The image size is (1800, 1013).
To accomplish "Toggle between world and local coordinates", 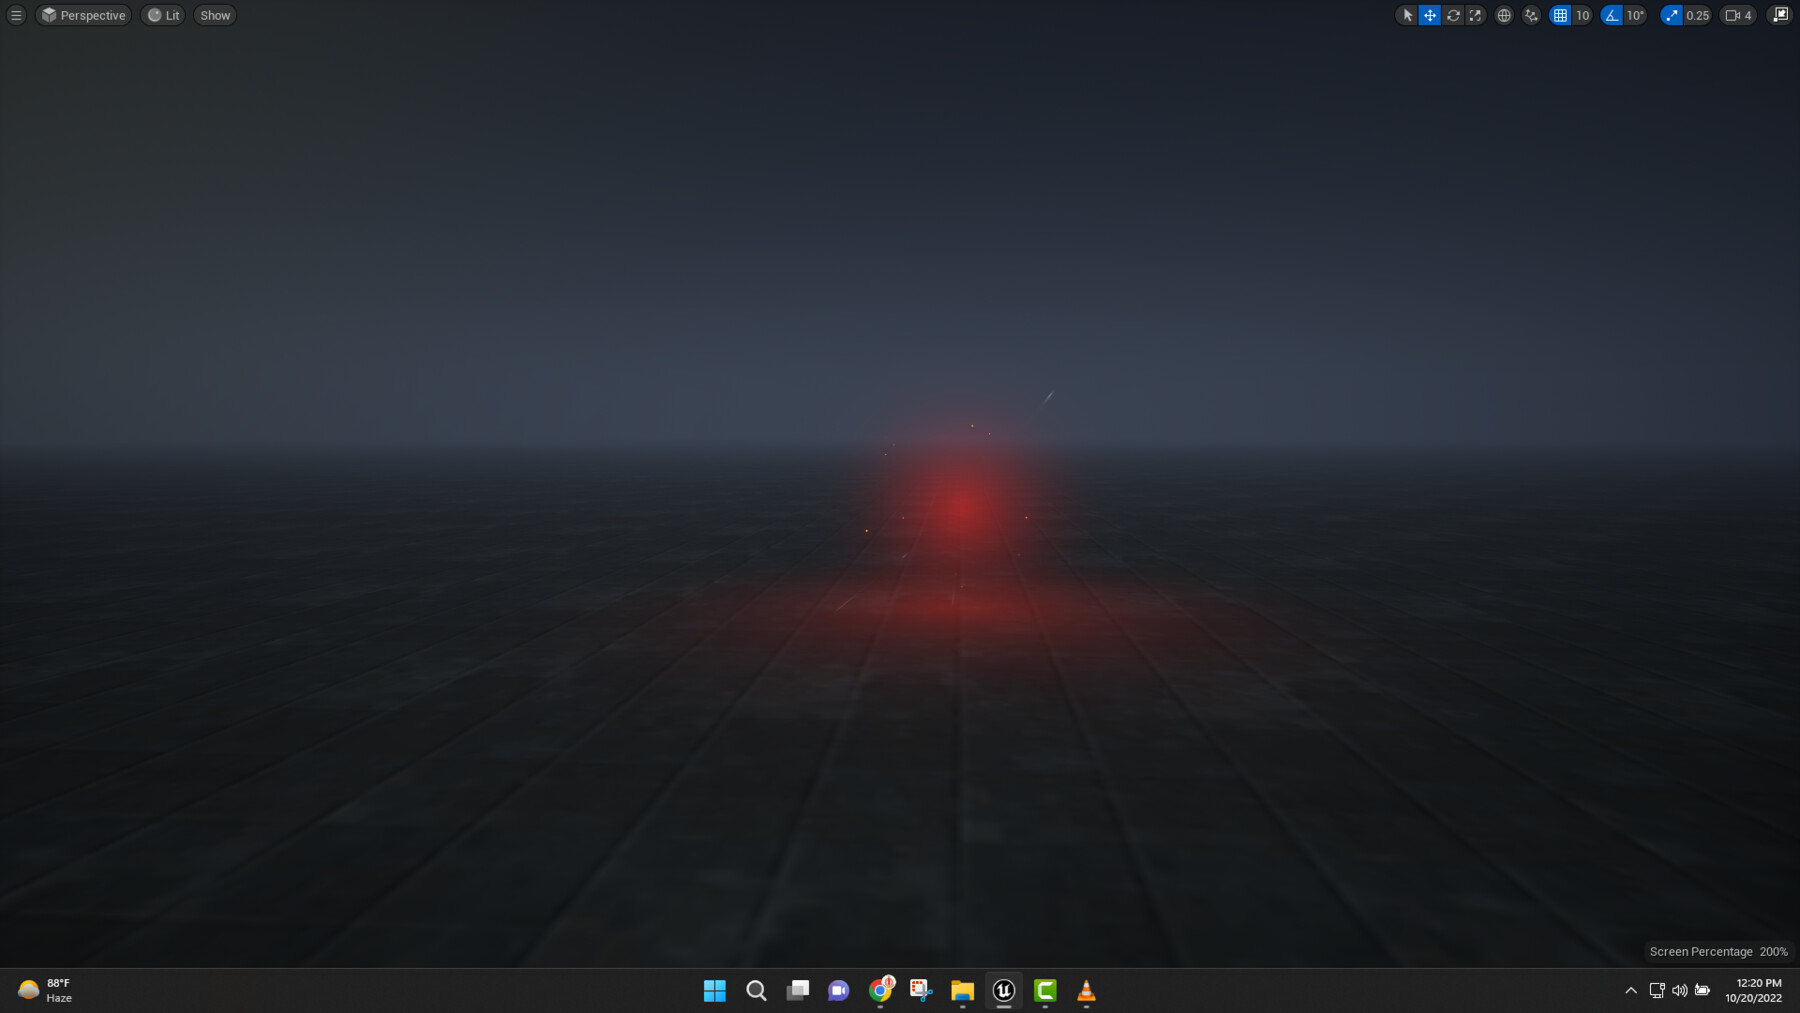I will (1504, 15).
